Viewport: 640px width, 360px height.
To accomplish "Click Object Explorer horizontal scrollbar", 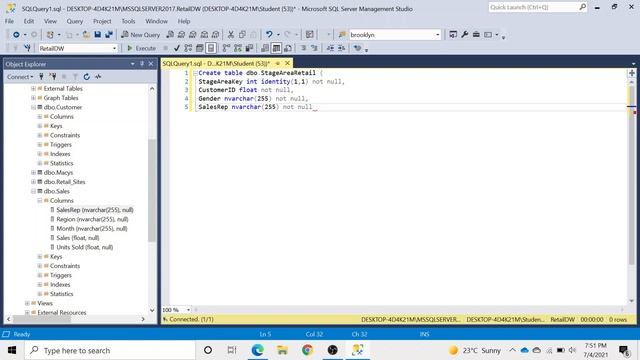I will point(42,320).
